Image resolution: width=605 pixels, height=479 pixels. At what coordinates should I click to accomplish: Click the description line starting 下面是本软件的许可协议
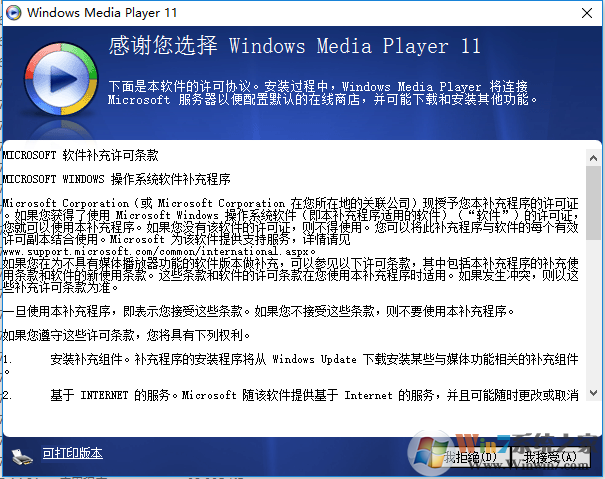pyautogui.click(x=323, y=93)
